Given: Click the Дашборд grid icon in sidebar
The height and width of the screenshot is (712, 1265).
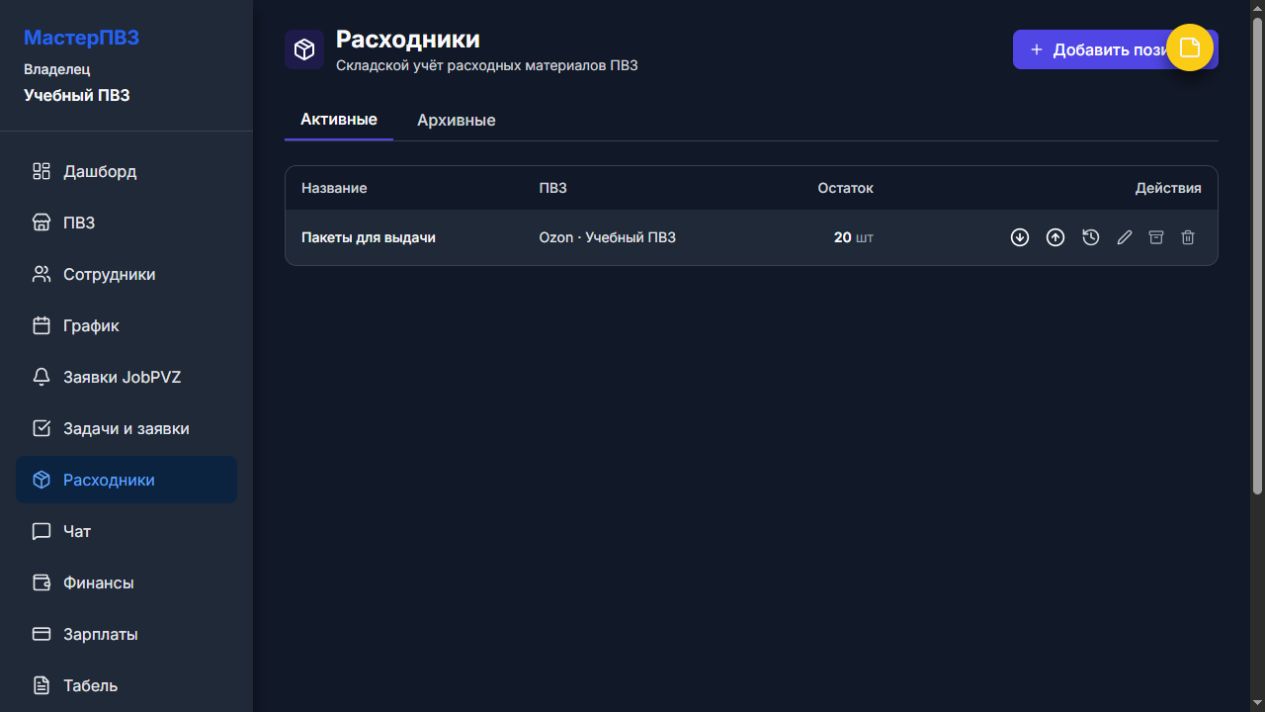Looking at the screenshot, I should click(41, 171).
